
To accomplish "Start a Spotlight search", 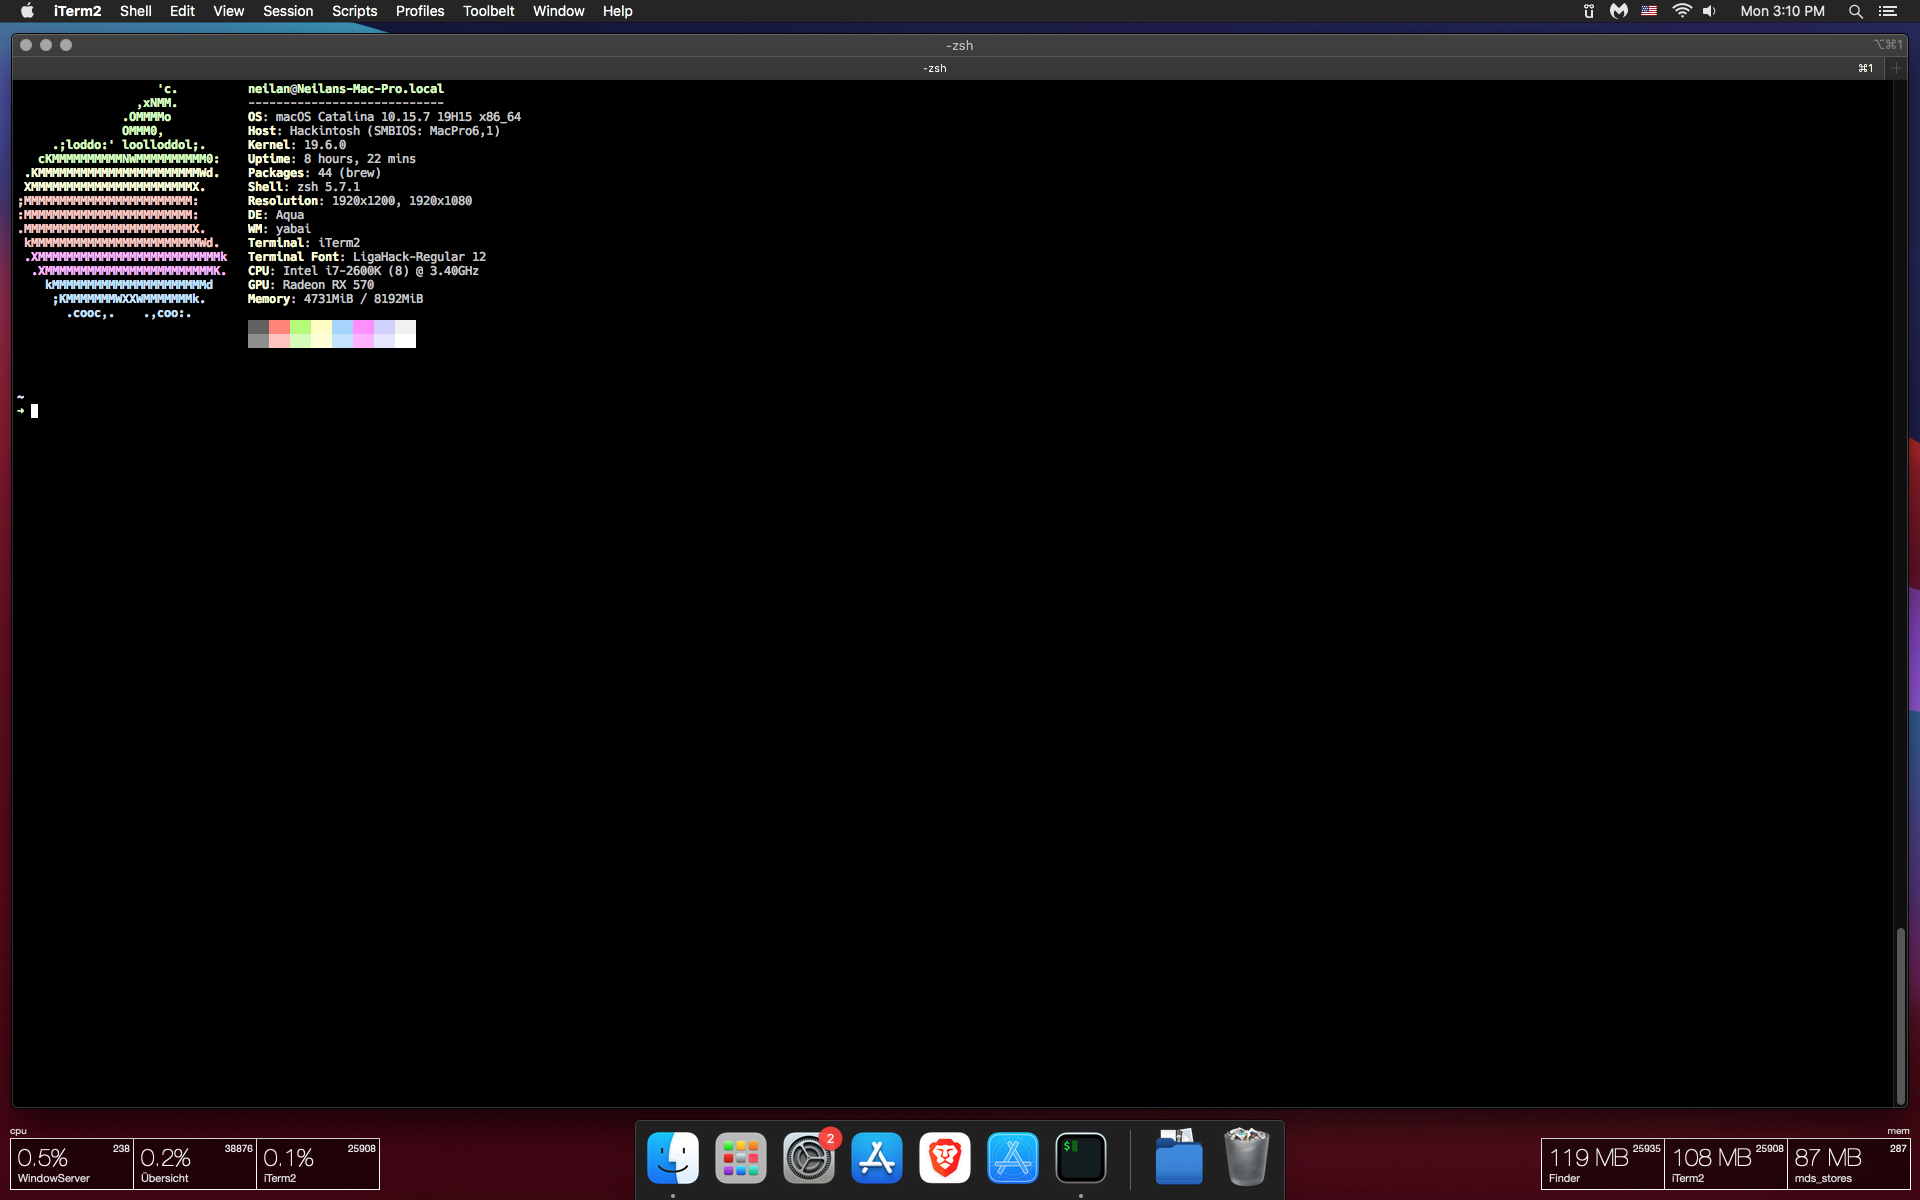I will coord(1856,11).
